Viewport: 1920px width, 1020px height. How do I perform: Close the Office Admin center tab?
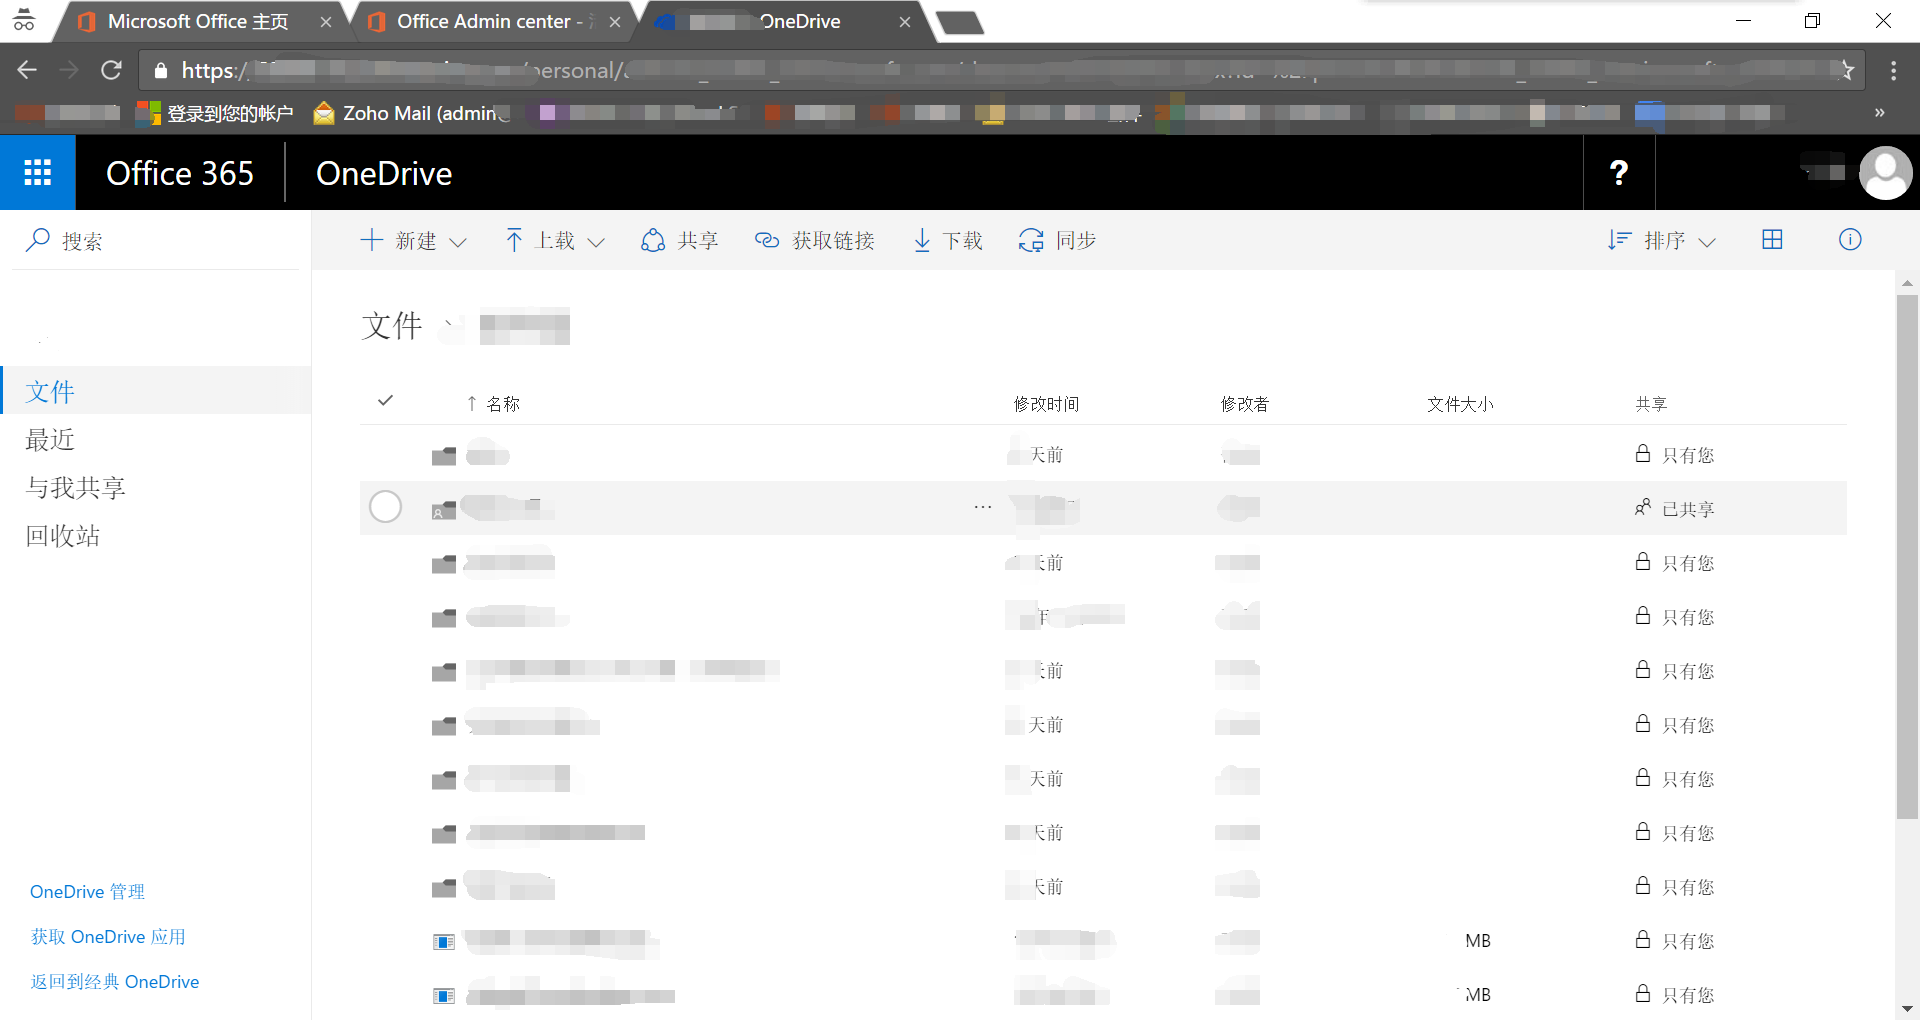point(615,22)
